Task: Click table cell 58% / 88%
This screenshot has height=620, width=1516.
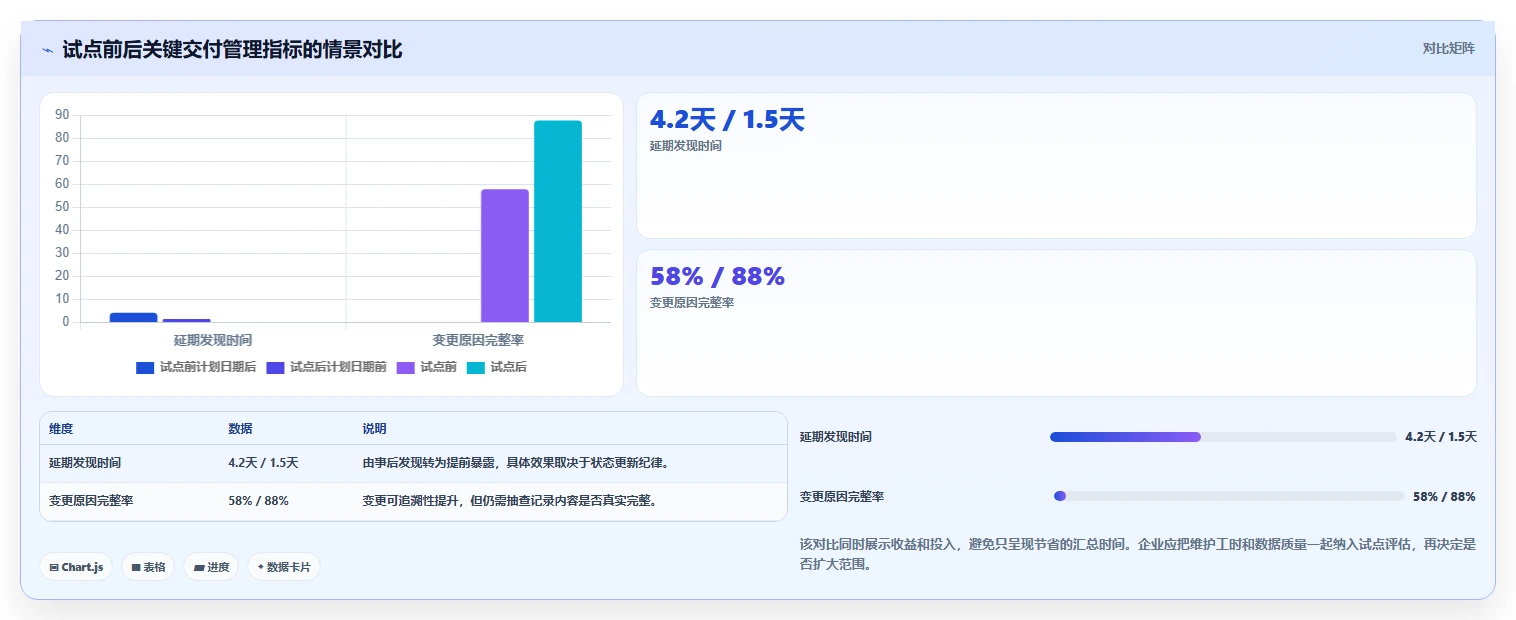Action: (258, 501)
